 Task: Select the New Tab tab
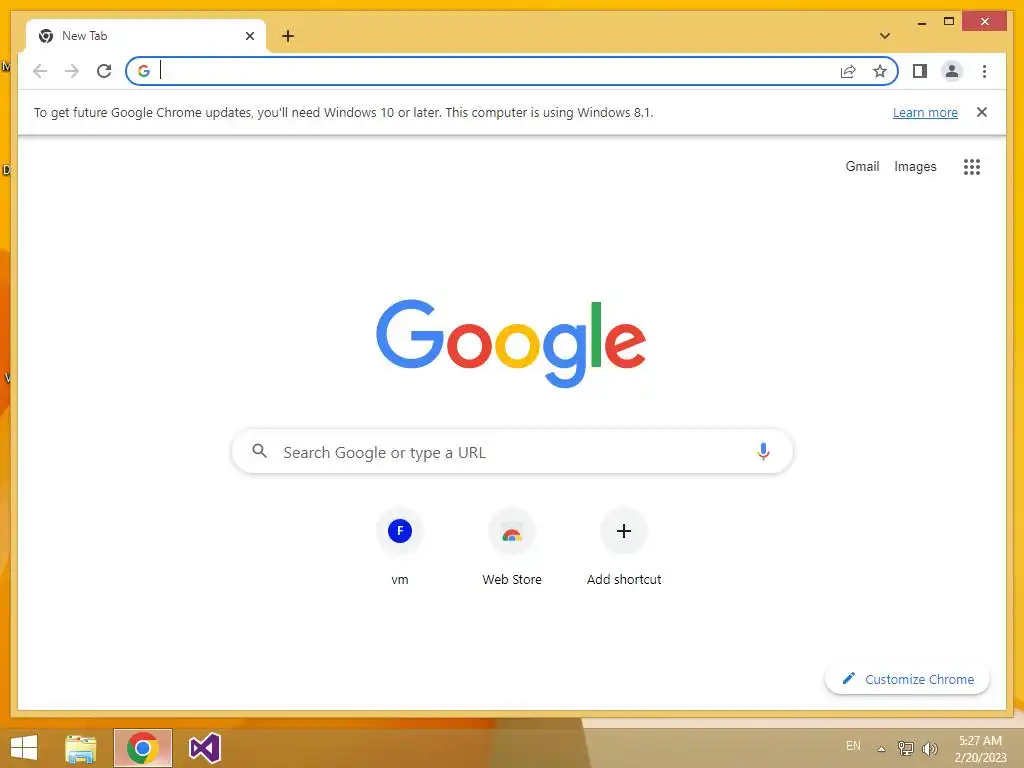[x=146, y=36]
